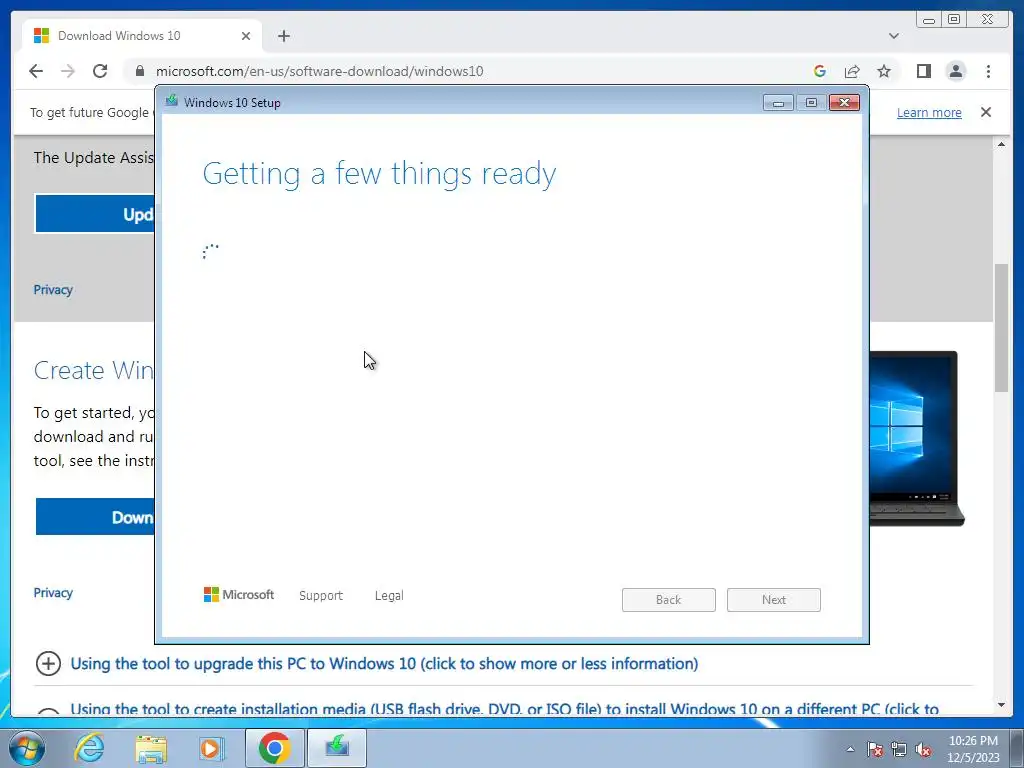Image resolution: width=1024 pixels, height=768 pixels.
Task: Click the address bar URL
Action: click(319, 71)
